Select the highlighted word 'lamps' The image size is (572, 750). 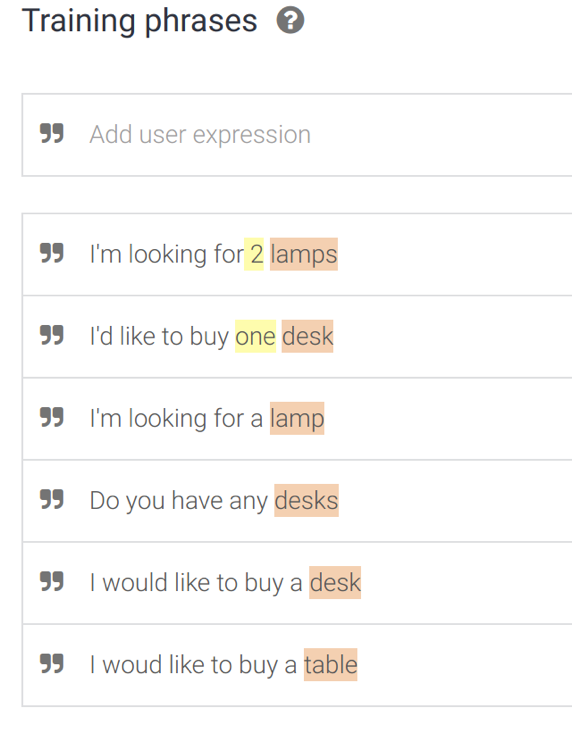pyautogui.click(x=304, y=254)
